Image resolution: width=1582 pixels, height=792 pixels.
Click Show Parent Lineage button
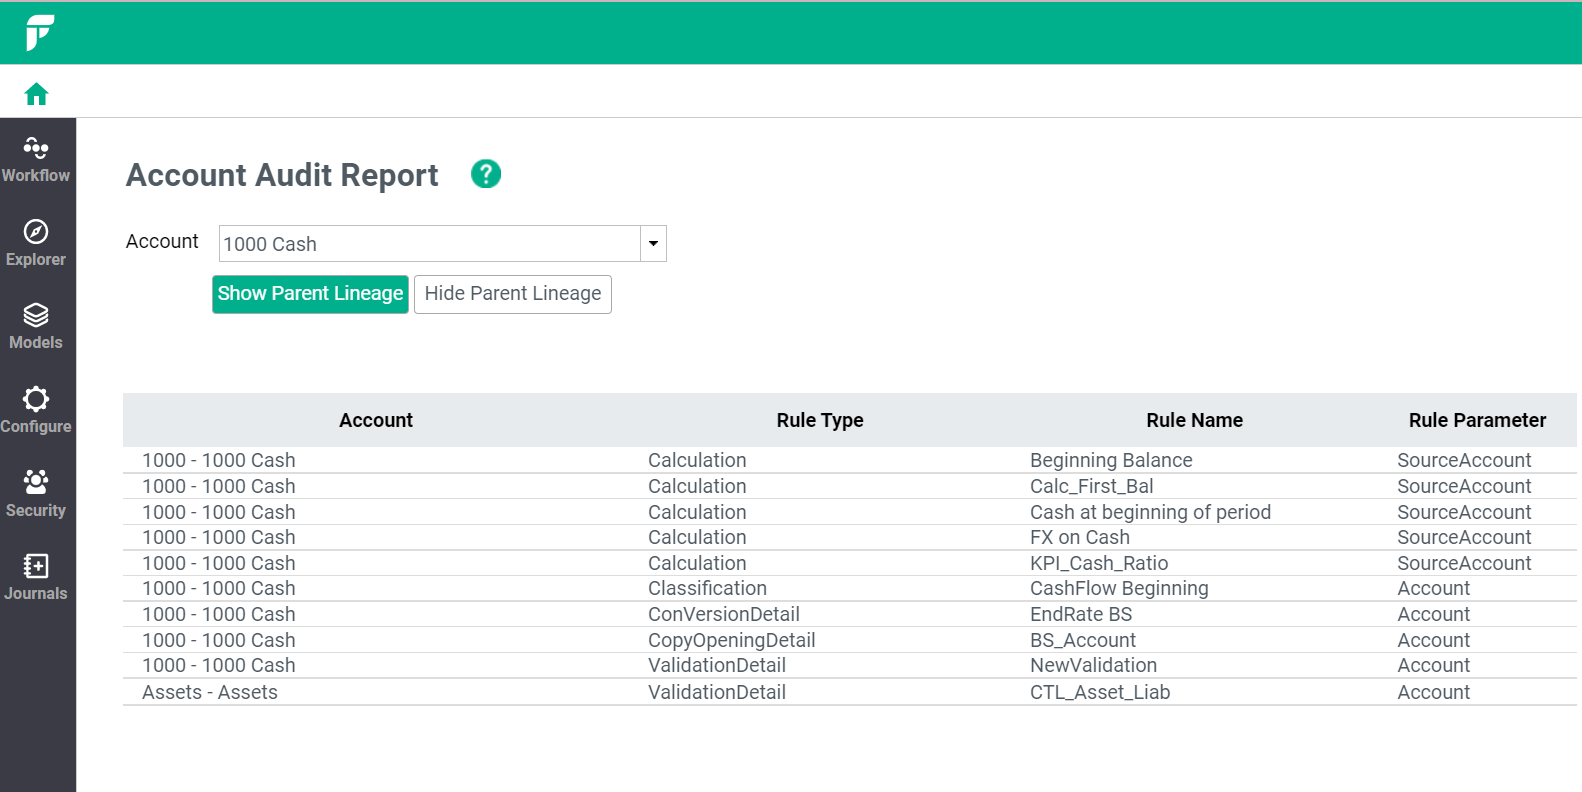[x=310, y=294]
